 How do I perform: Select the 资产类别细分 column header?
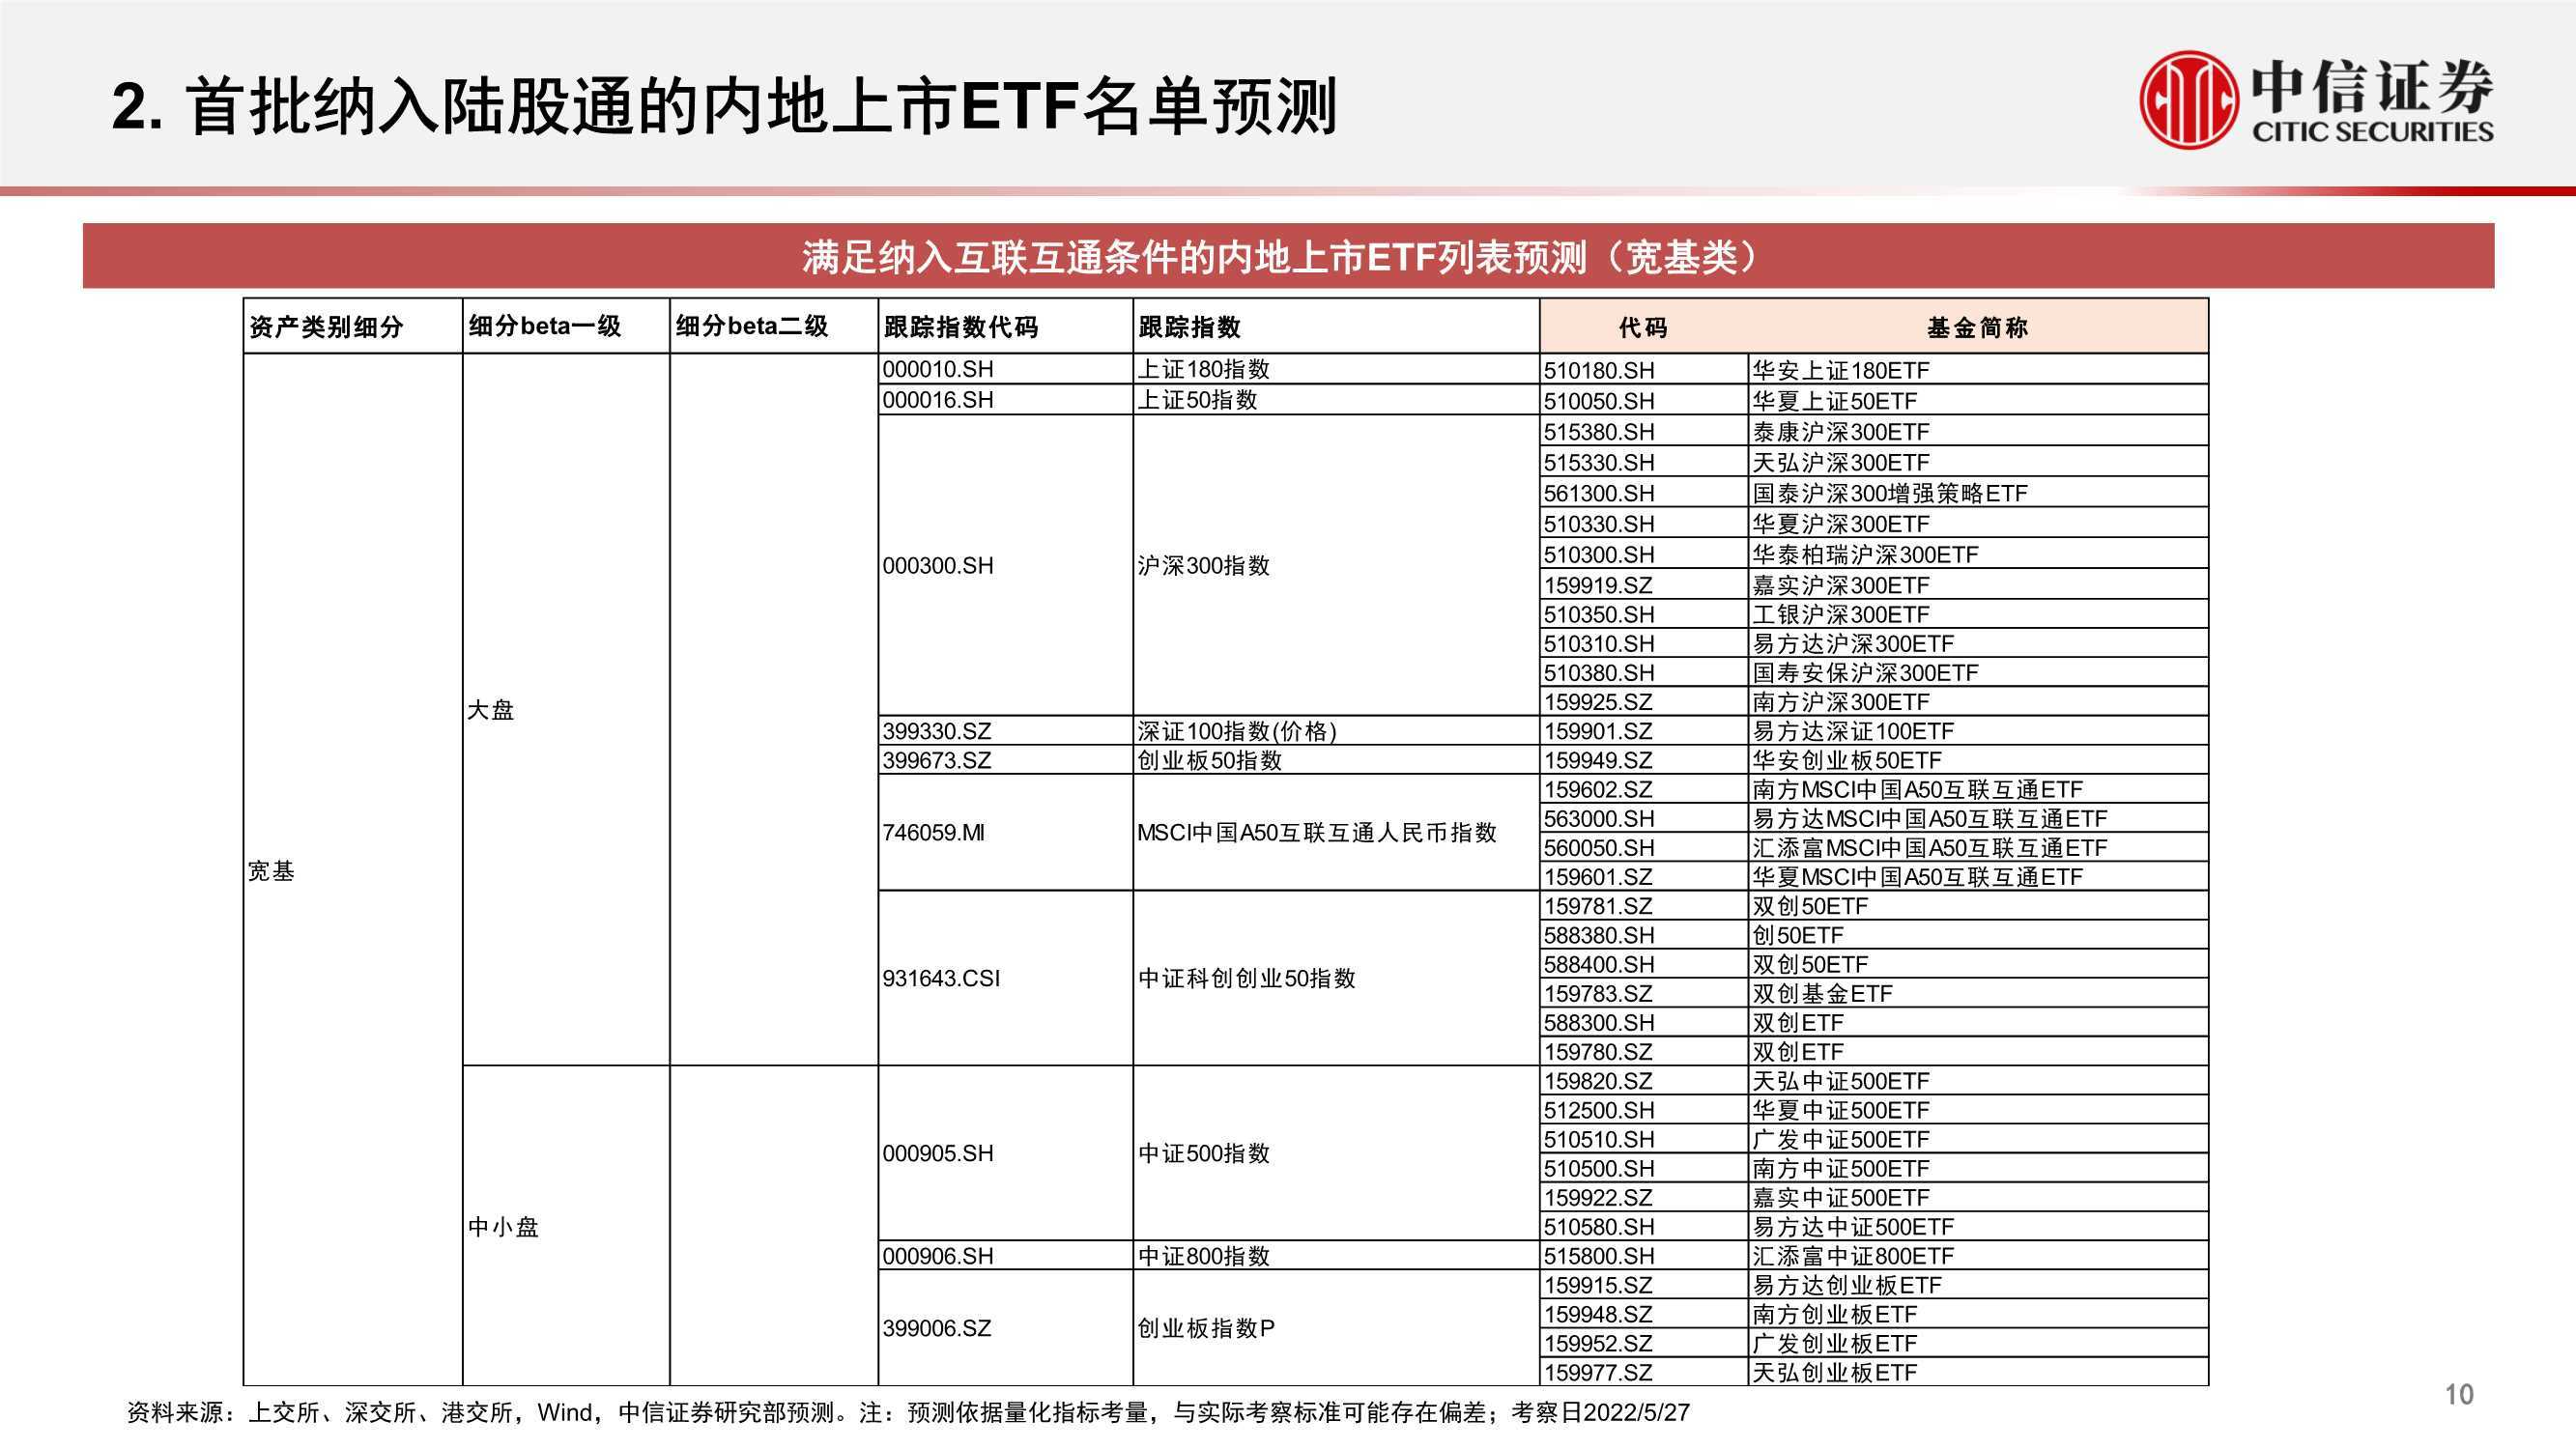(x=353, y=326)
